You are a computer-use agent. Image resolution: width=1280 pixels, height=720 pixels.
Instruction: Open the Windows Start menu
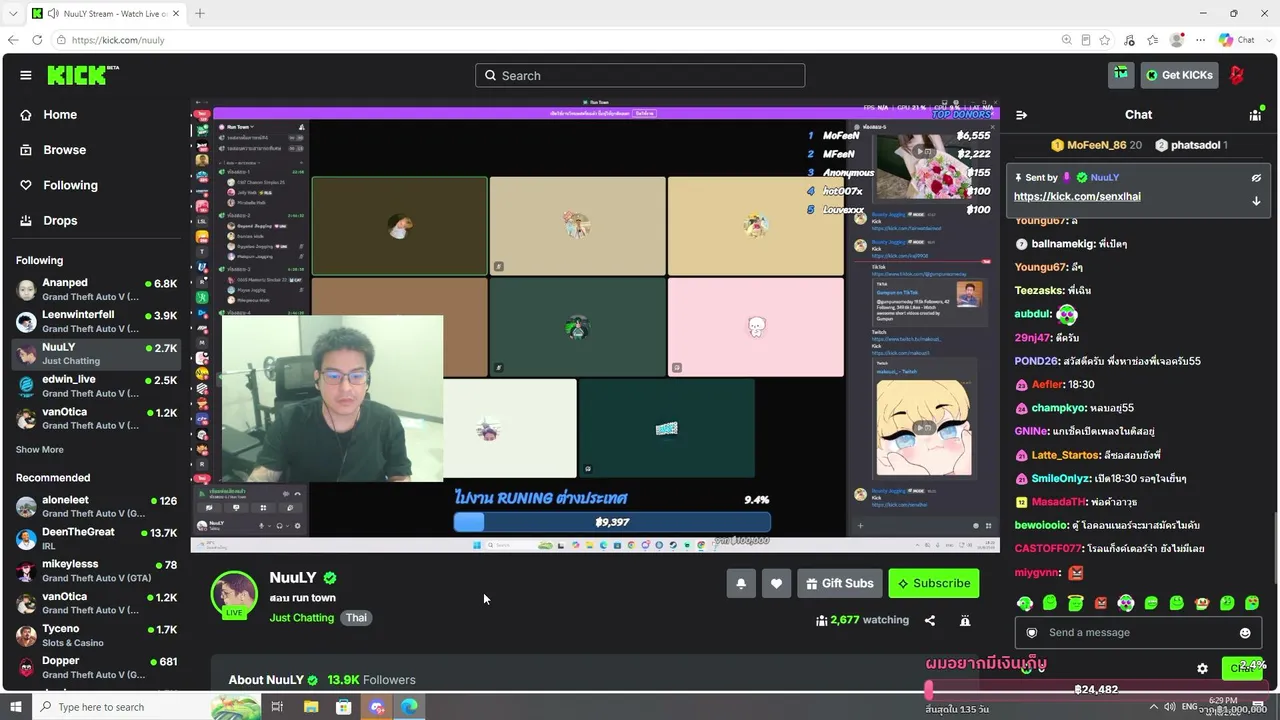pos(16,707)
